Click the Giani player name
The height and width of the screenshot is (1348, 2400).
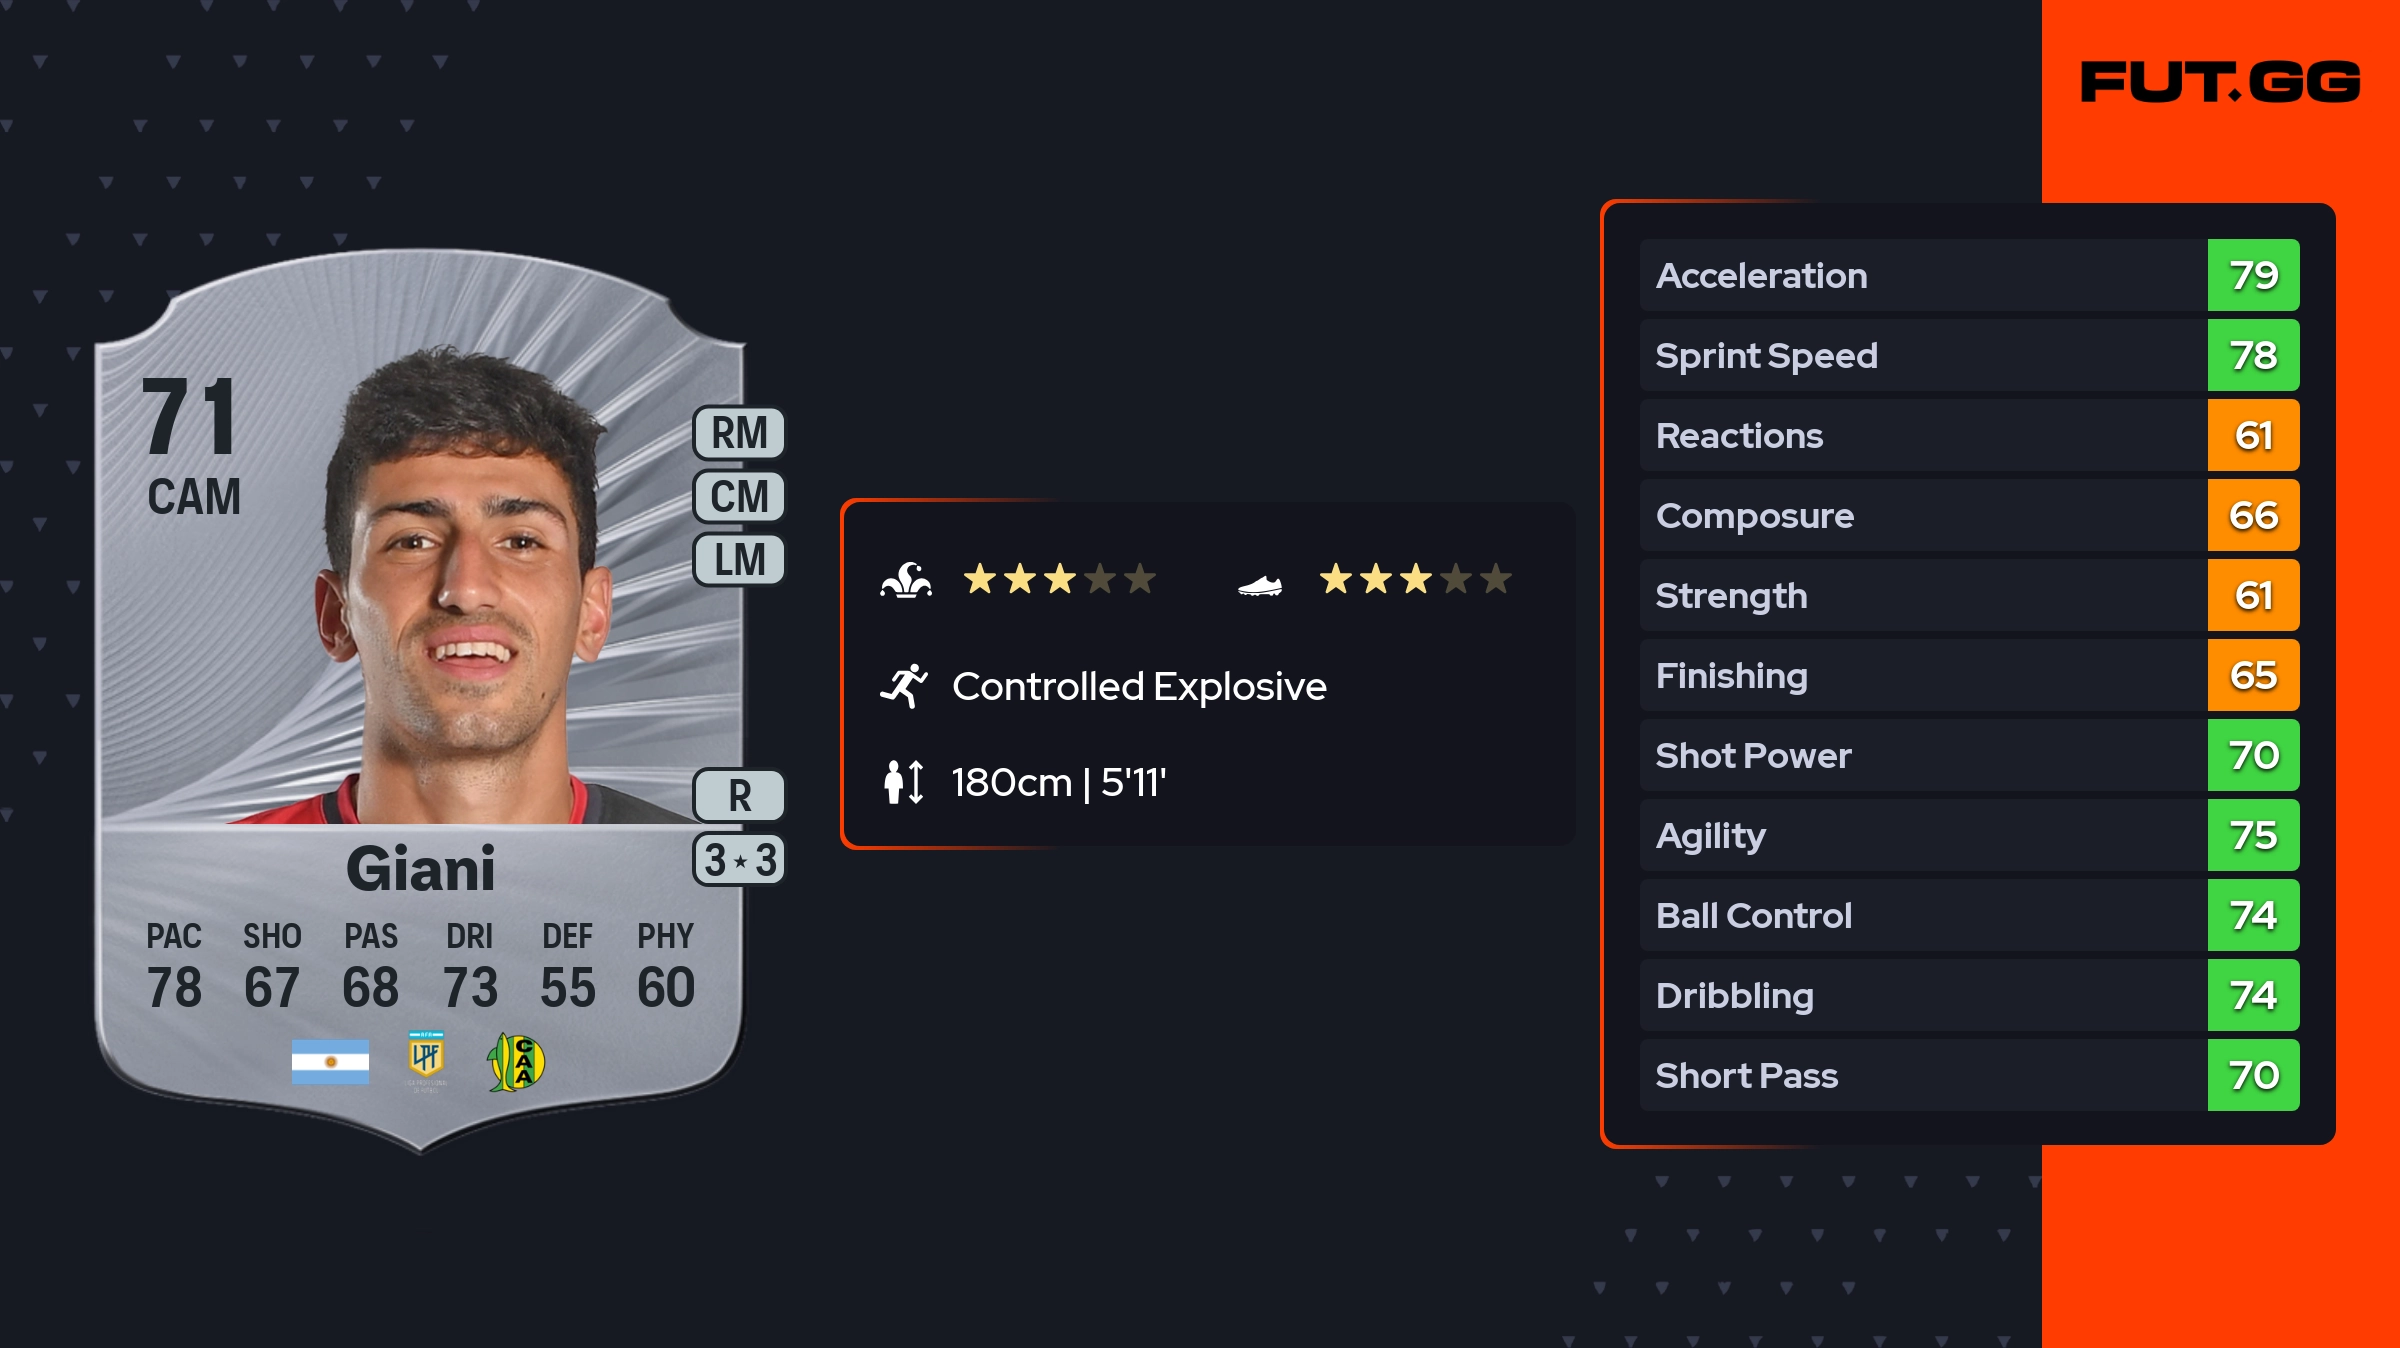[x=420, y=868]
